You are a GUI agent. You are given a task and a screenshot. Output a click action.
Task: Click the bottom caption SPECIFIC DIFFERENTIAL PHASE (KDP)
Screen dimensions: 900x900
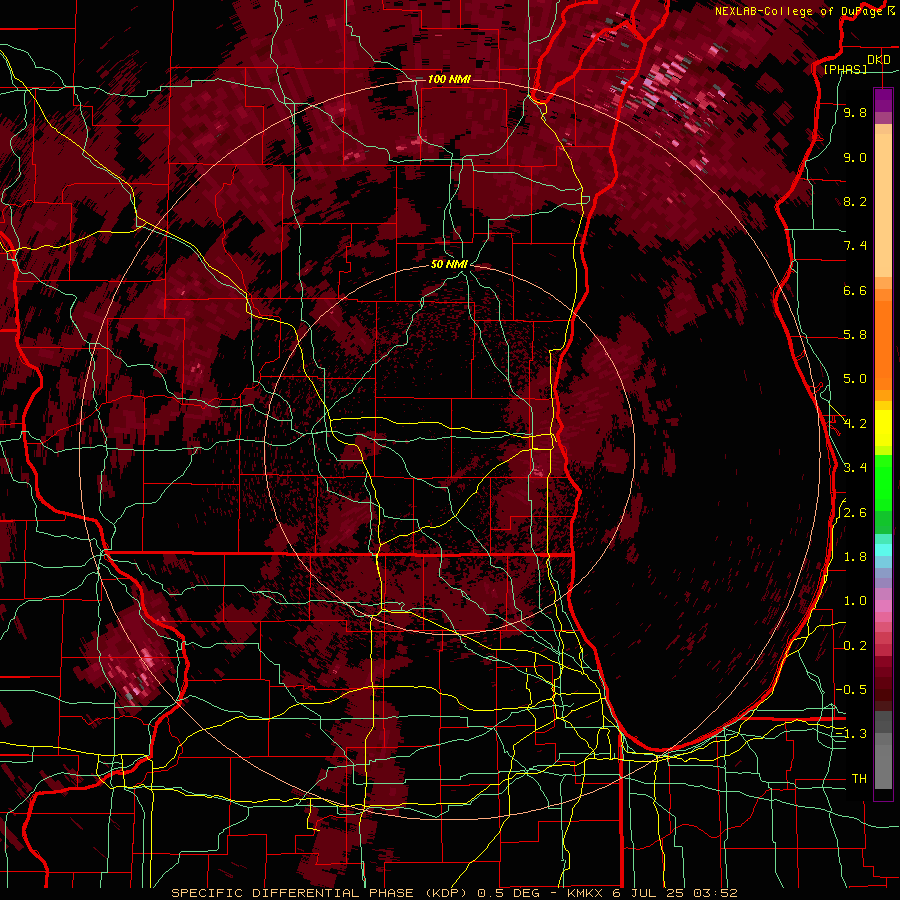[x=321, y=893]
